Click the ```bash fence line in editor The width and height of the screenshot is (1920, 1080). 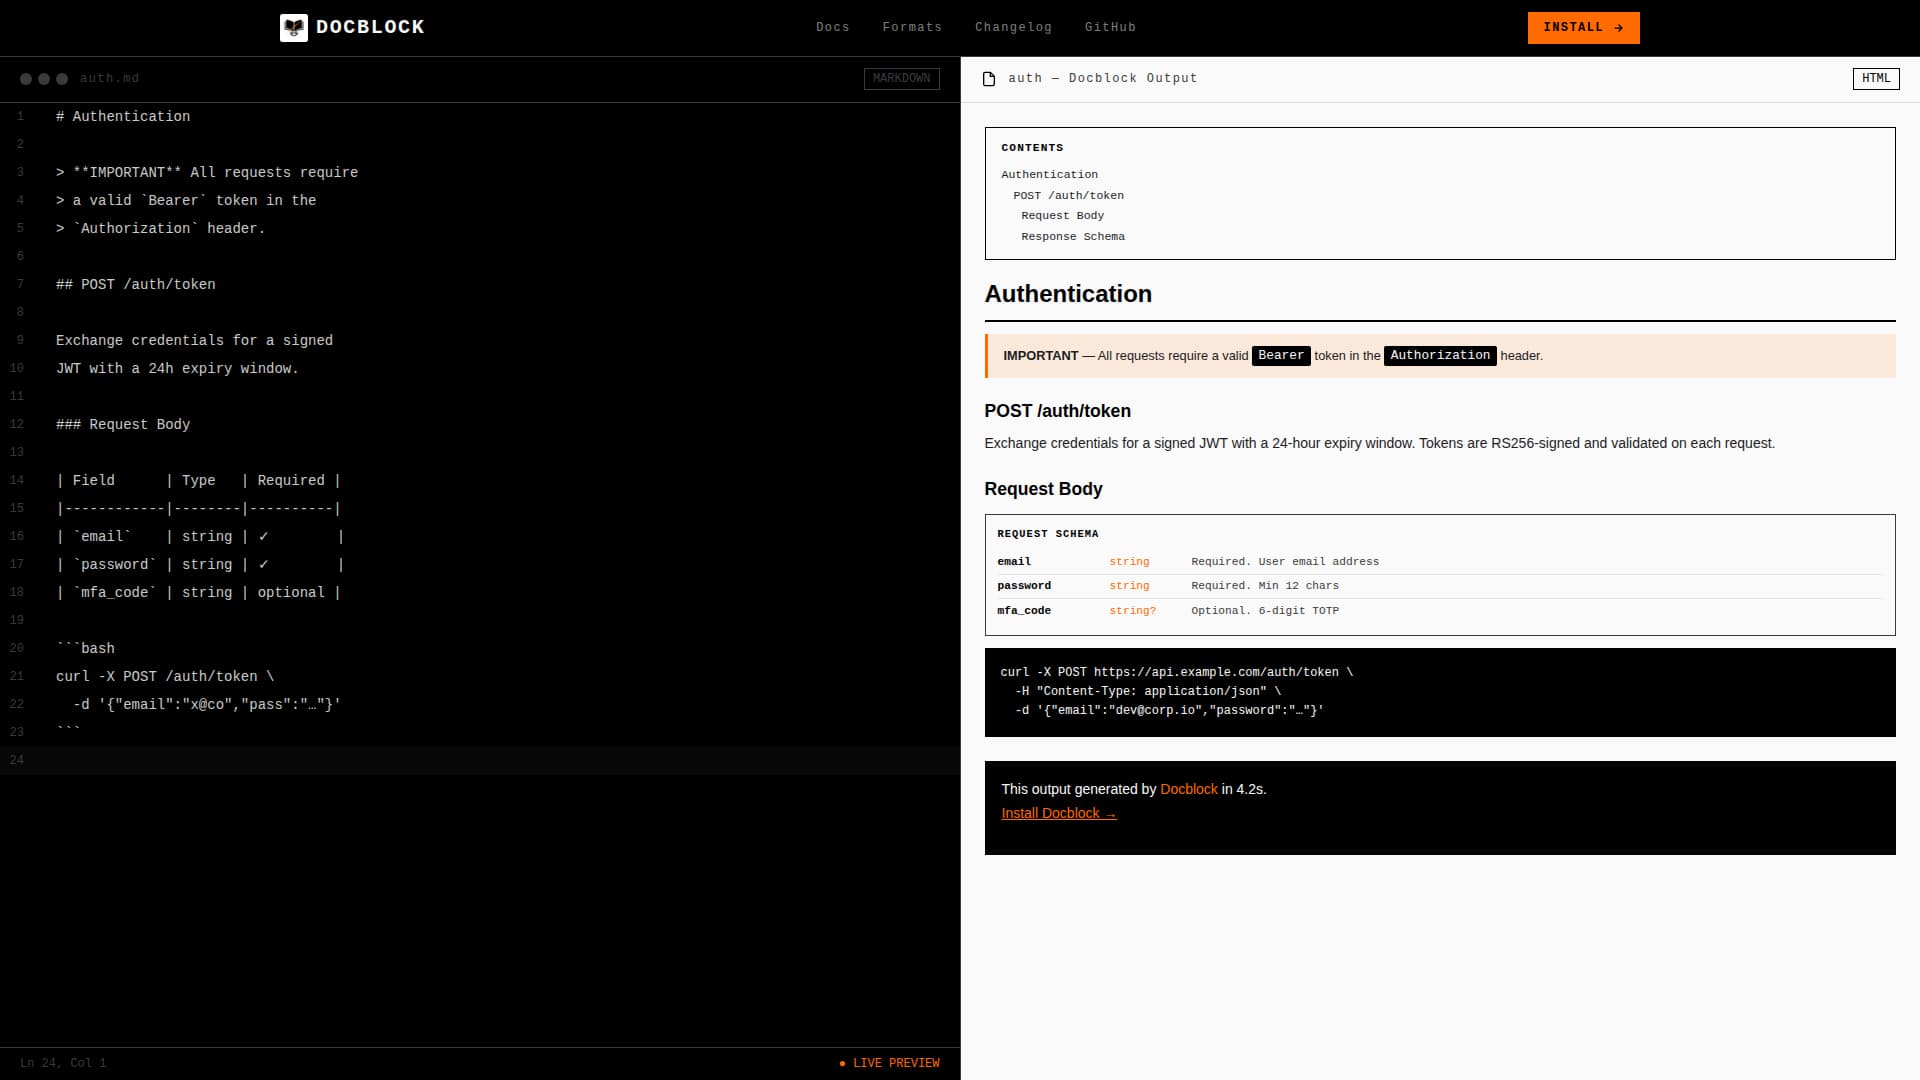tap(85, 648)
